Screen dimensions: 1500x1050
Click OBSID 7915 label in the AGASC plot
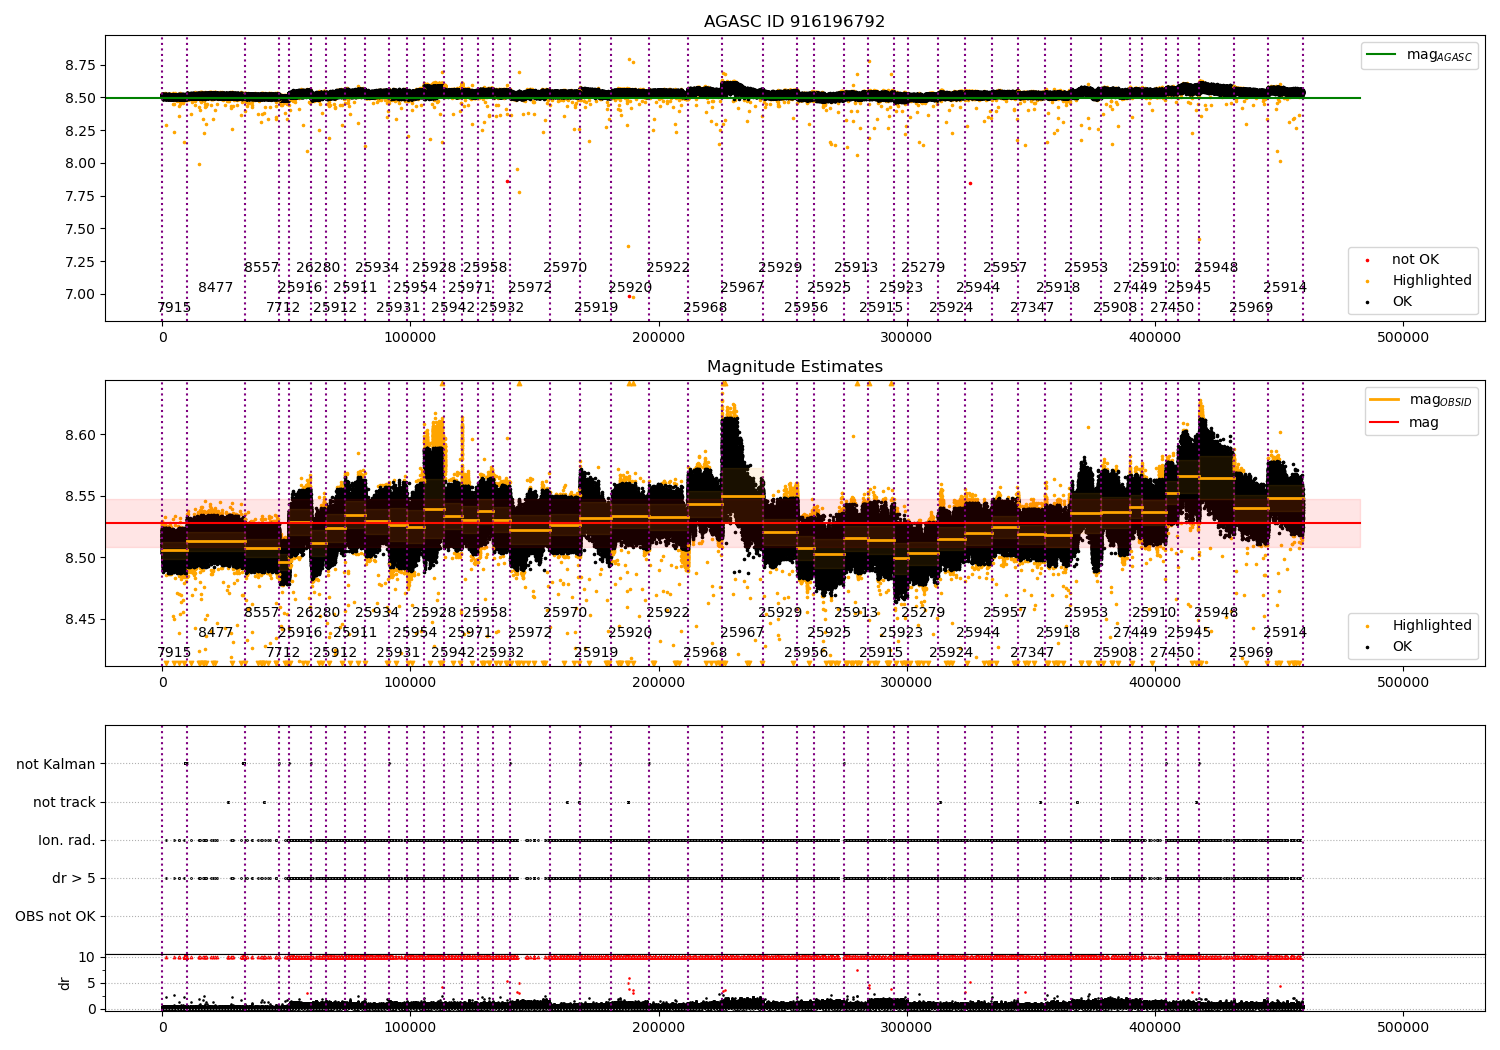pyautogui.click(x=174, y=307)
